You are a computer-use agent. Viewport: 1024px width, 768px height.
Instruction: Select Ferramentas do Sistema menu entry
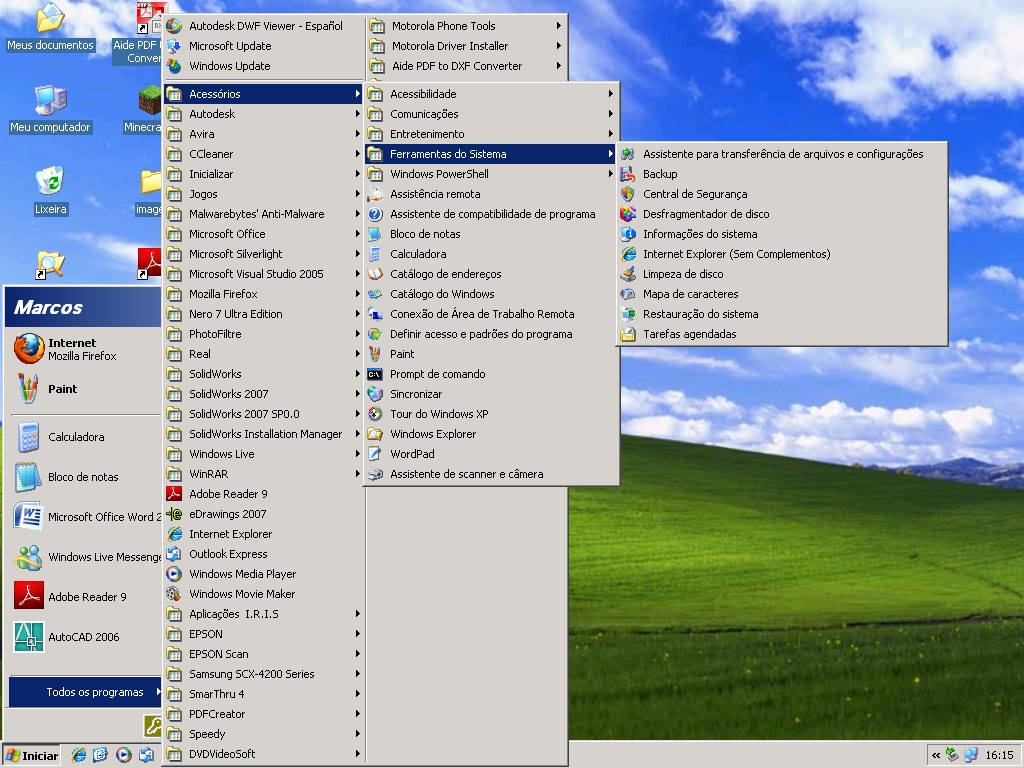[491, 154]
